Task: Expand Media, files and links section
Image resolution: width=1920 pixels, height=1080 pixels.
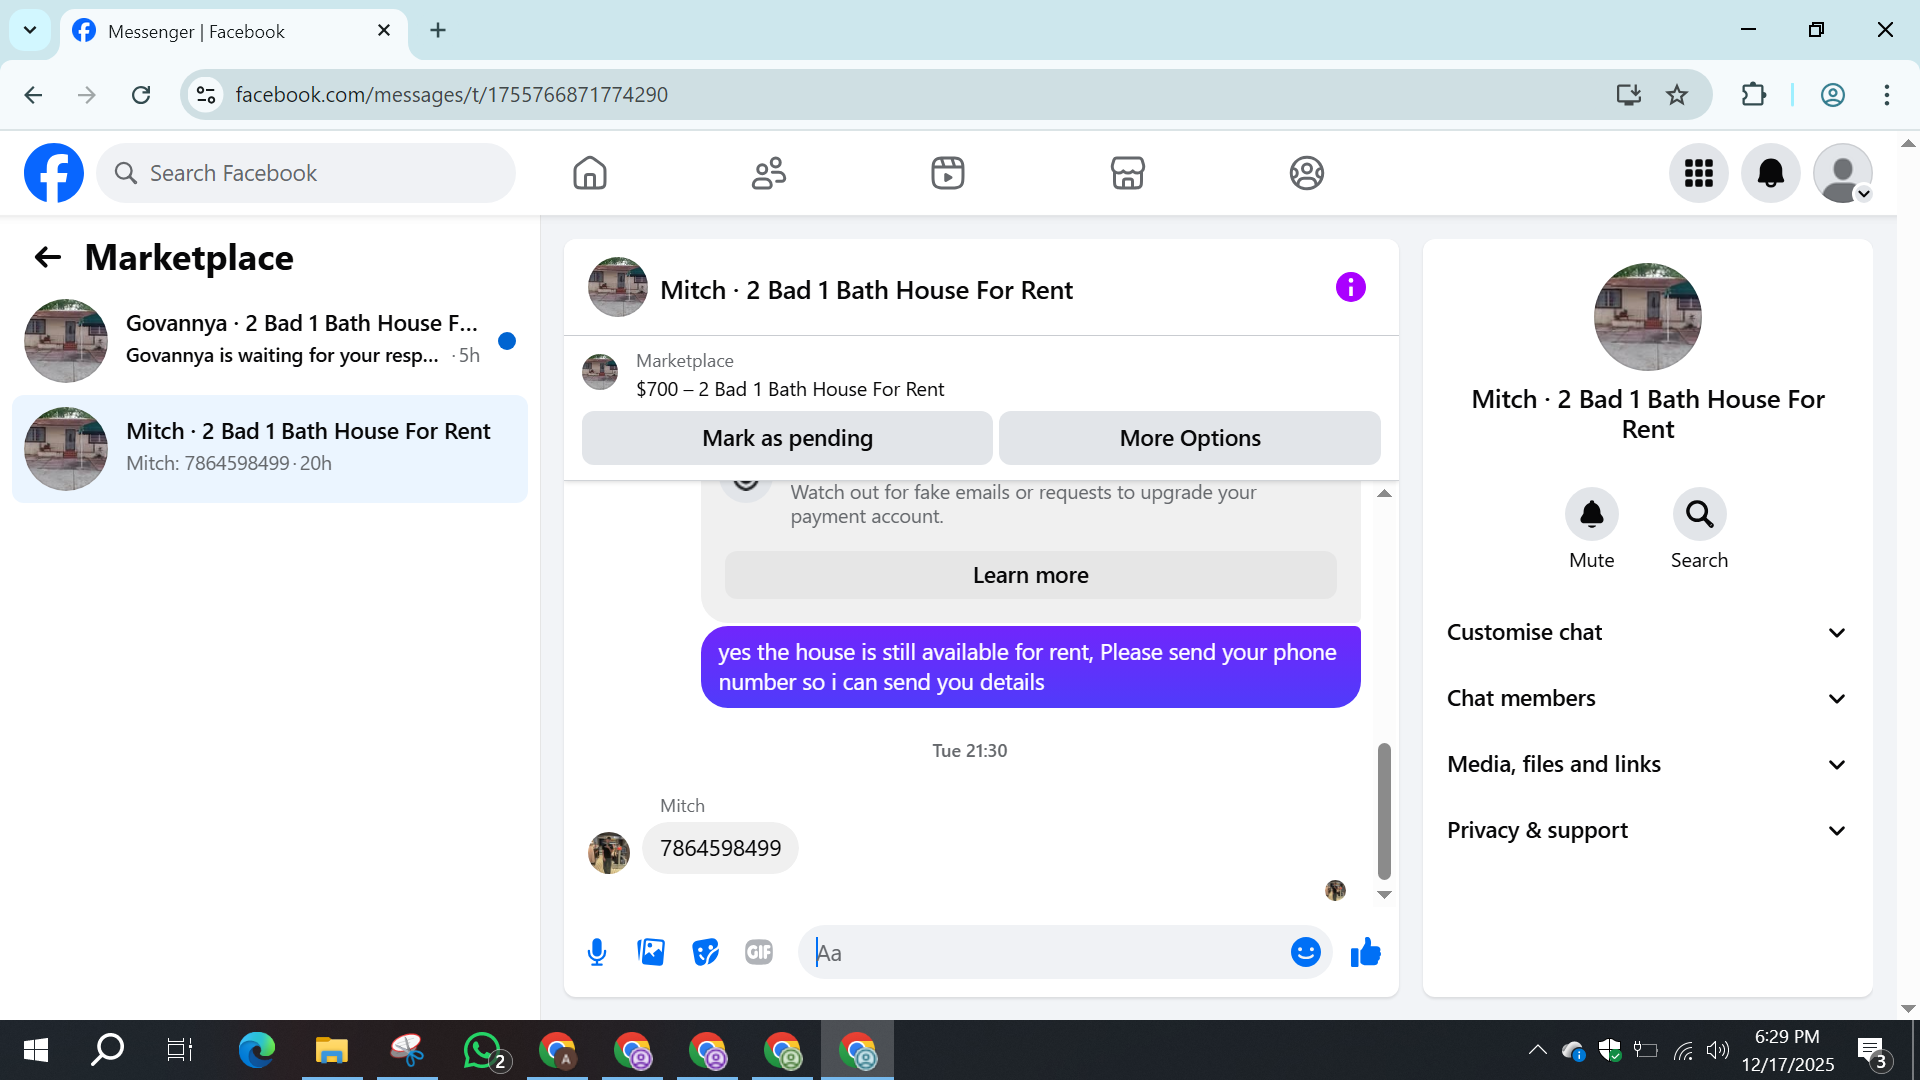Action: coord(1646,764)
